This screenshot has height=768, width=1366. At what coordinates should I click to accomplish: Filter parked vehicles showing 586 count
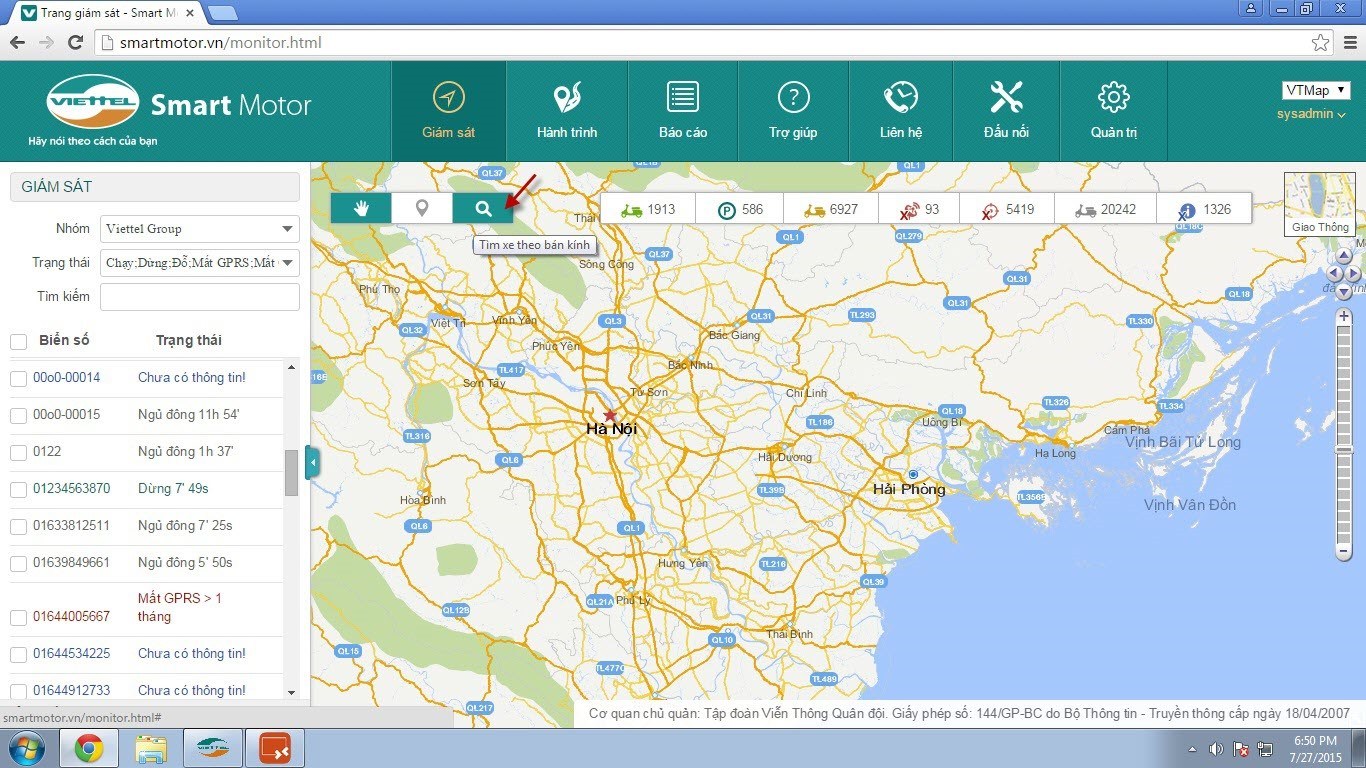tap(739, 210)
